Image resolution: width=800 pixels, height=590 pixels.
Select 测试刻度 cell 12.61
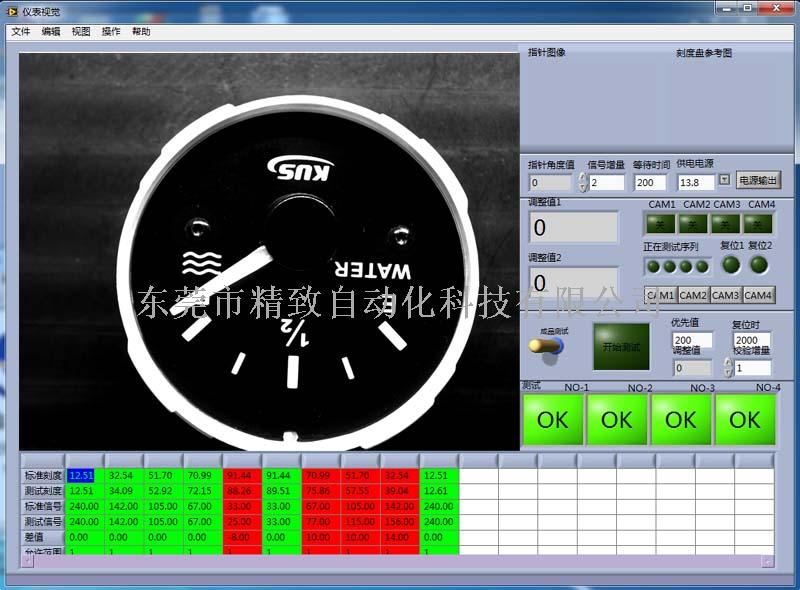pyautogui.click(x=439, y=491)
